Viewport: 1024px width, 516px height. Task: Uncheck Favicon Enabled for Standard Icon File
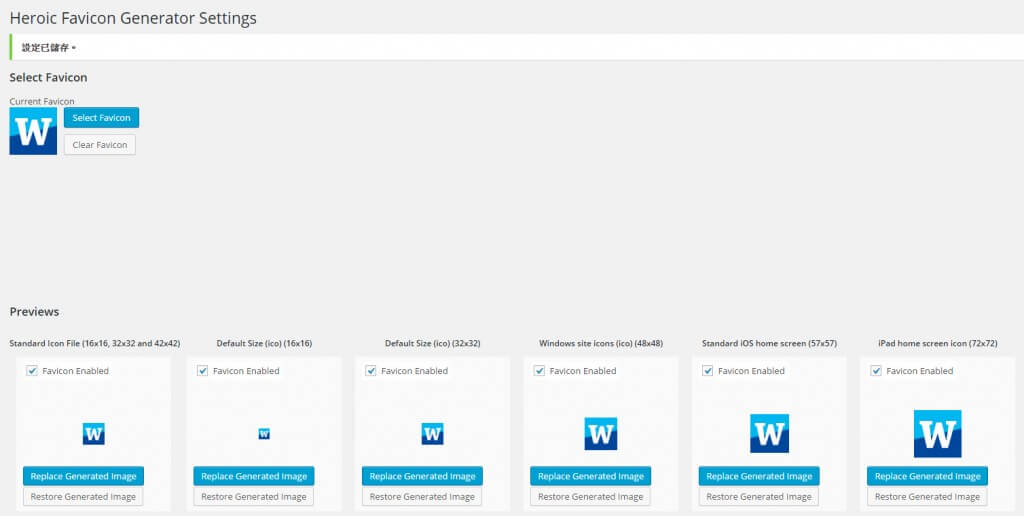33,371
